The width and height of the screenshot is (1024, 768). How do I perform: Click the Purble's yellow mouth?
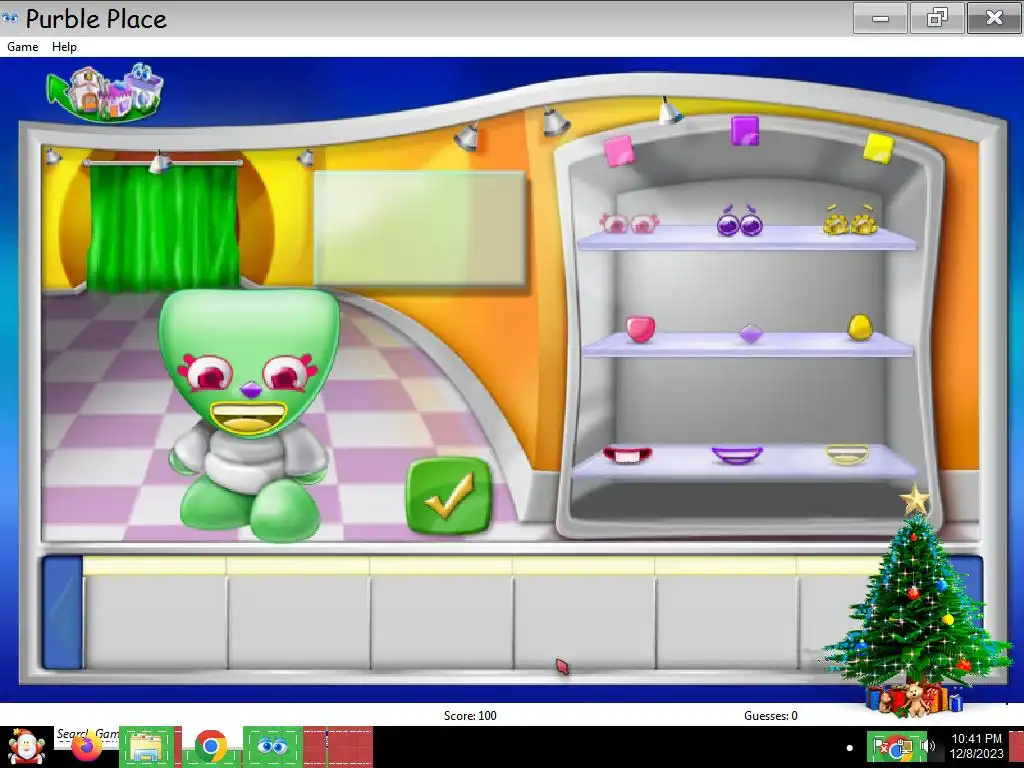pos(248,418)
